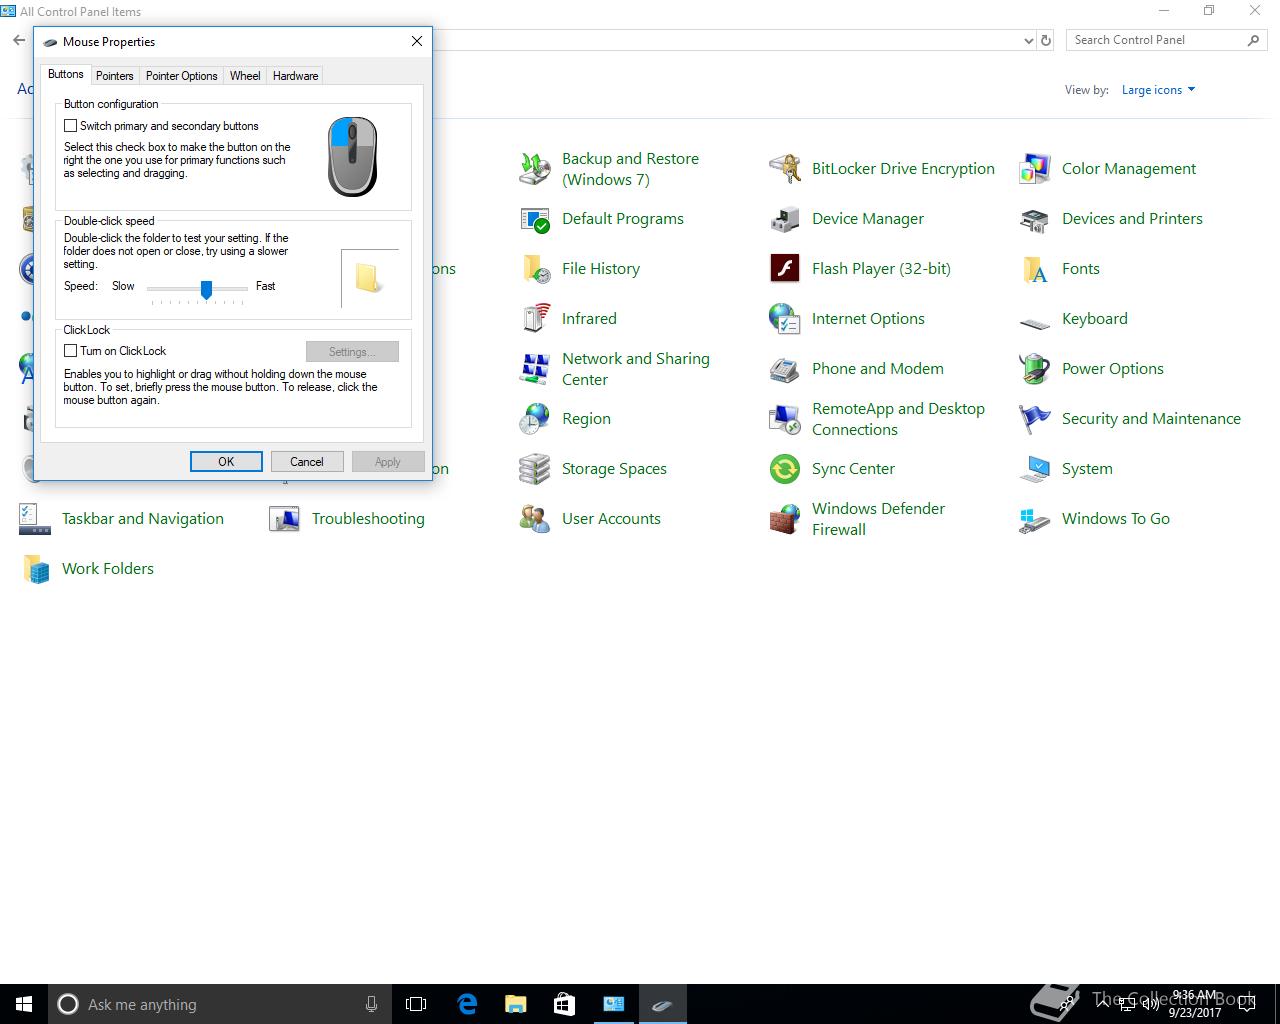Click the Search Control Panel field

1166,40
